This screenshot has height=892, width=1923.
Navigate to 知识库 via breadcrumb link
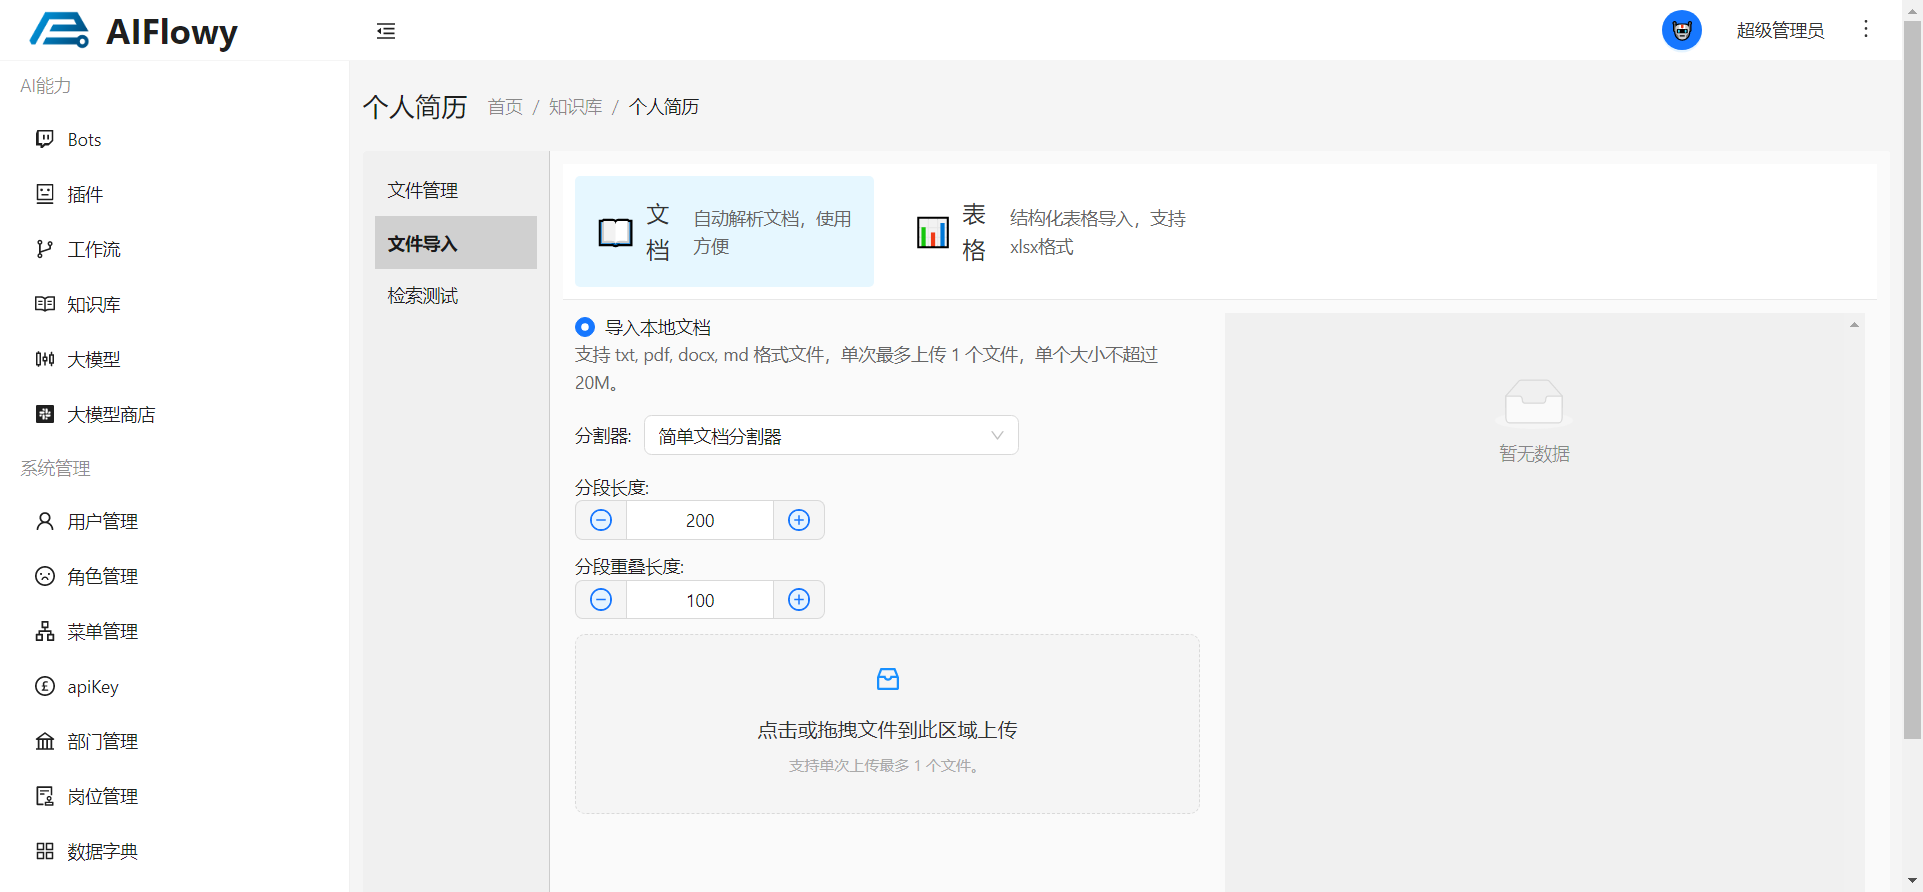pyautogui.click(x=575, y=107)
